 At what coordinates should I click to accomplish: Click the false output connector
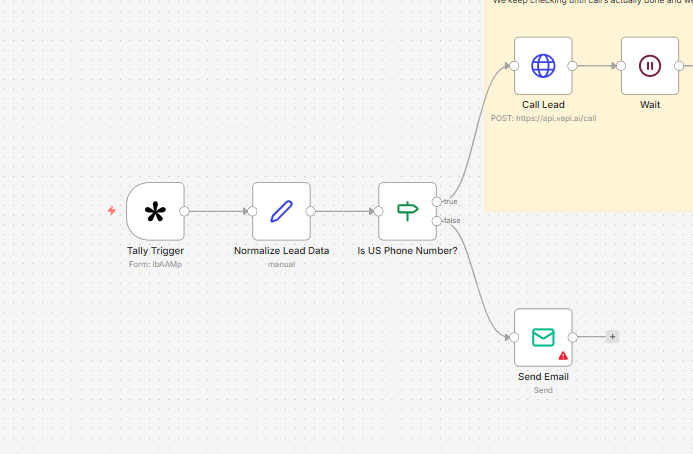(x=436, y=220)
